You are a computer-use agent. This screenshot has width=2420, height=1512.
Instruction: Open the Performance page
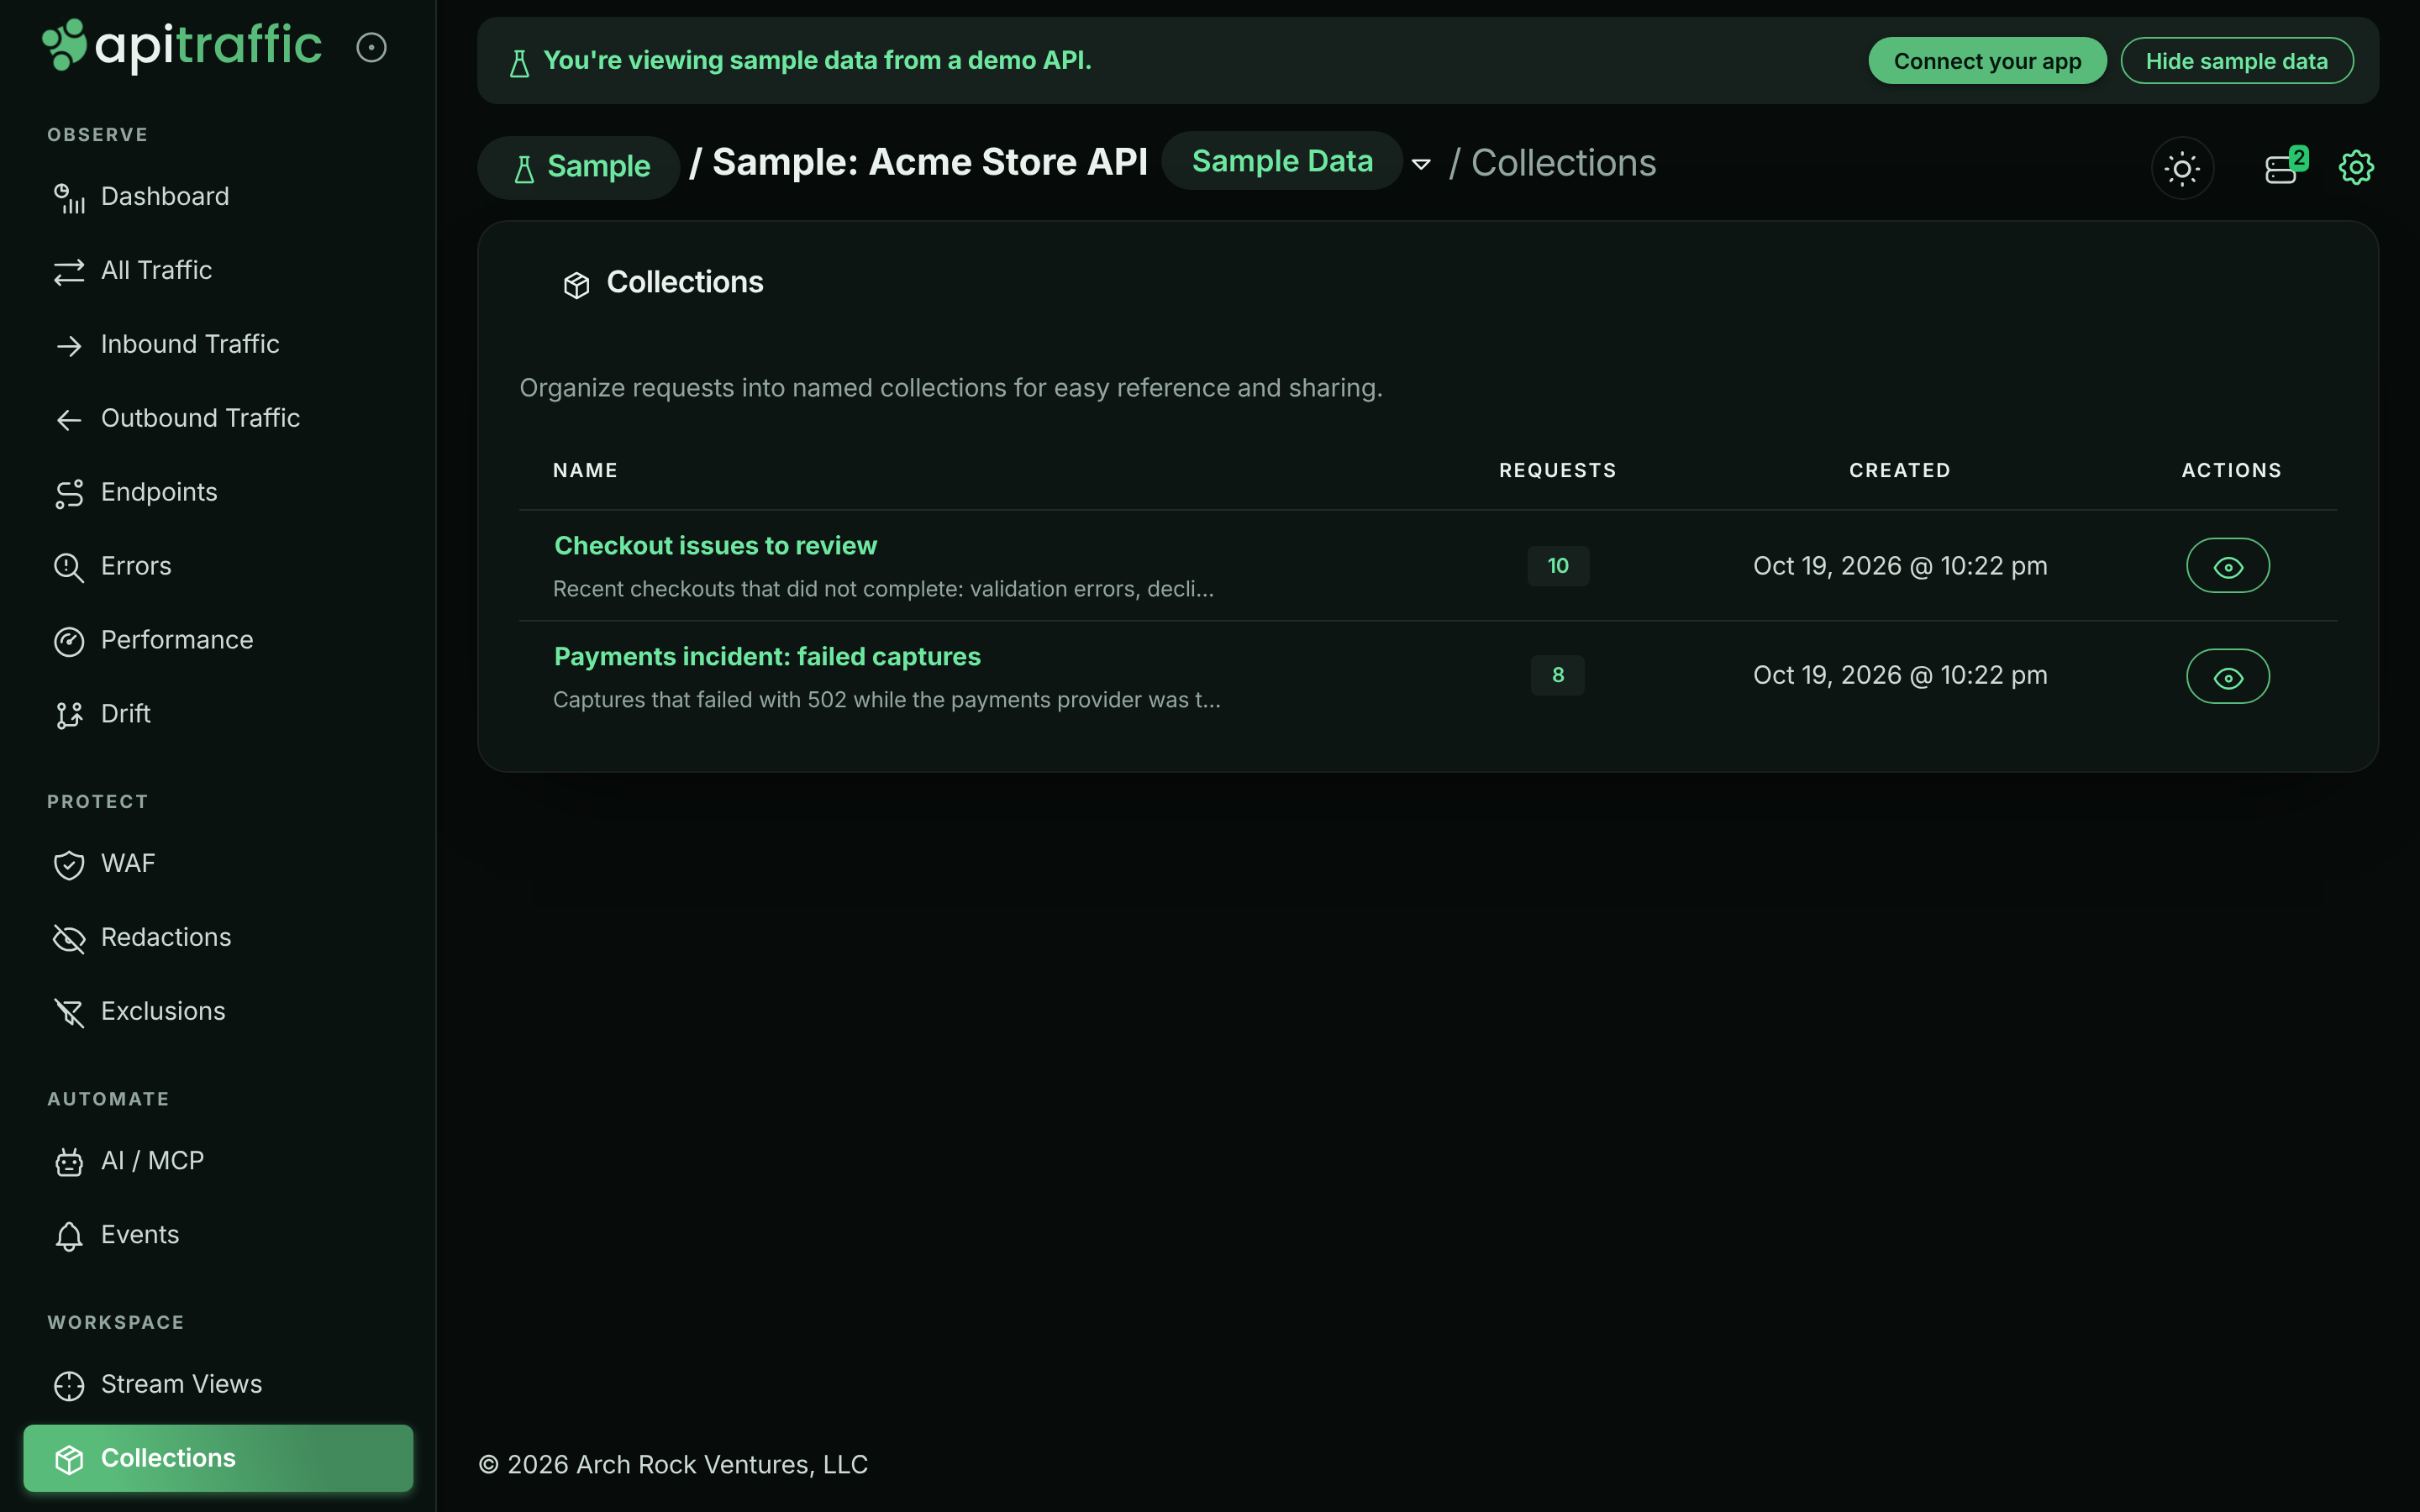click(218, 640)
